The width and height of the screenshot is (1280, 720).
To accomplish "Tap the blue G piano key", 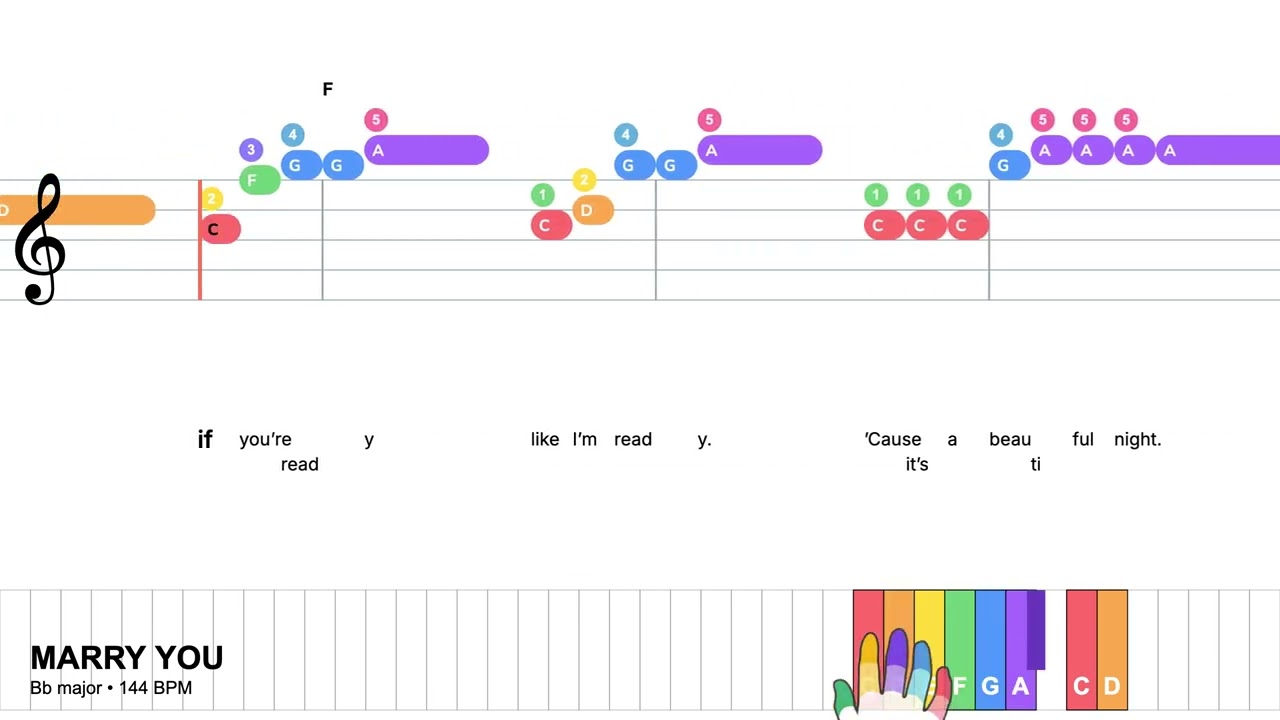I will (x=990, y=650).
